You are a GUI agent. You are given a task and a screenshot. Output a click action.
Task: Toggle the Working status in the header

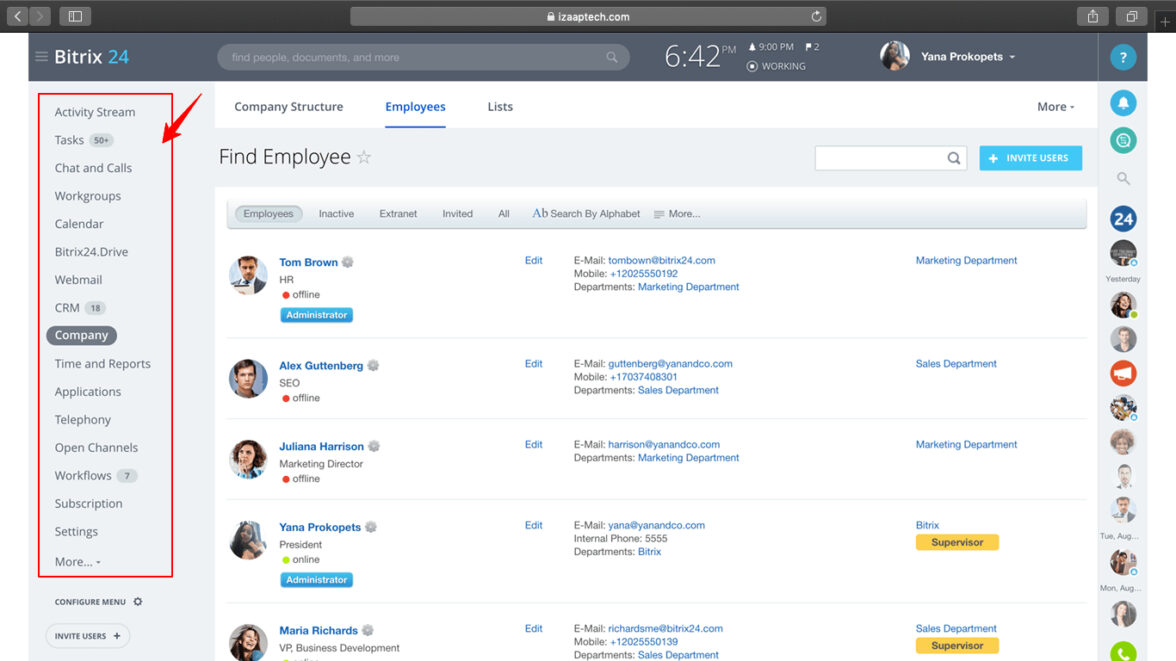coord(776,66)
